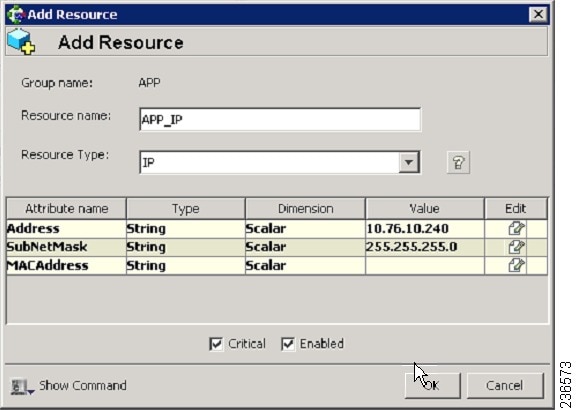Expand the Resource Type dropdown arrow
Viewport: 578px width, 410px height.
408,162
